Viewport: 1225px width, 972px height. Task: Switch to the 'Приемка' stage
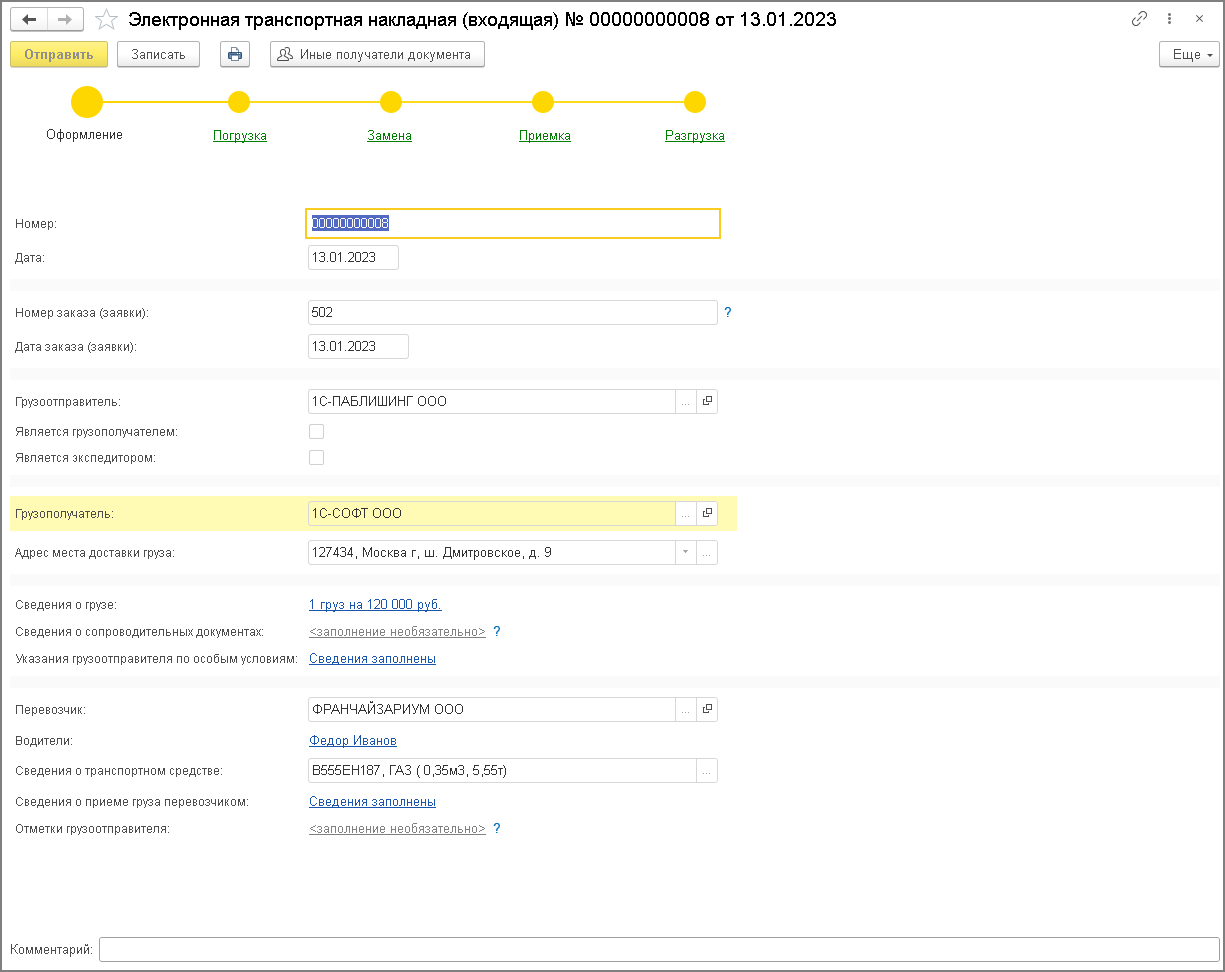[x=544, y=136]
